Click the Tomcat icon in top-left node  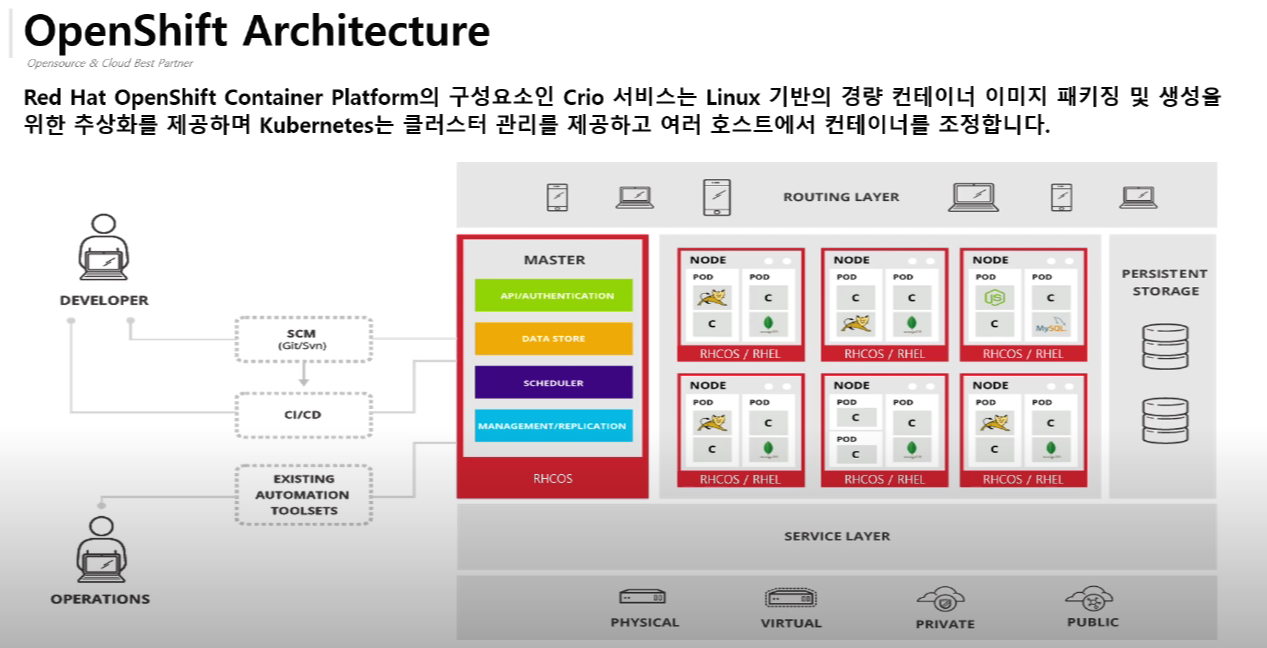tap(712, 297)
